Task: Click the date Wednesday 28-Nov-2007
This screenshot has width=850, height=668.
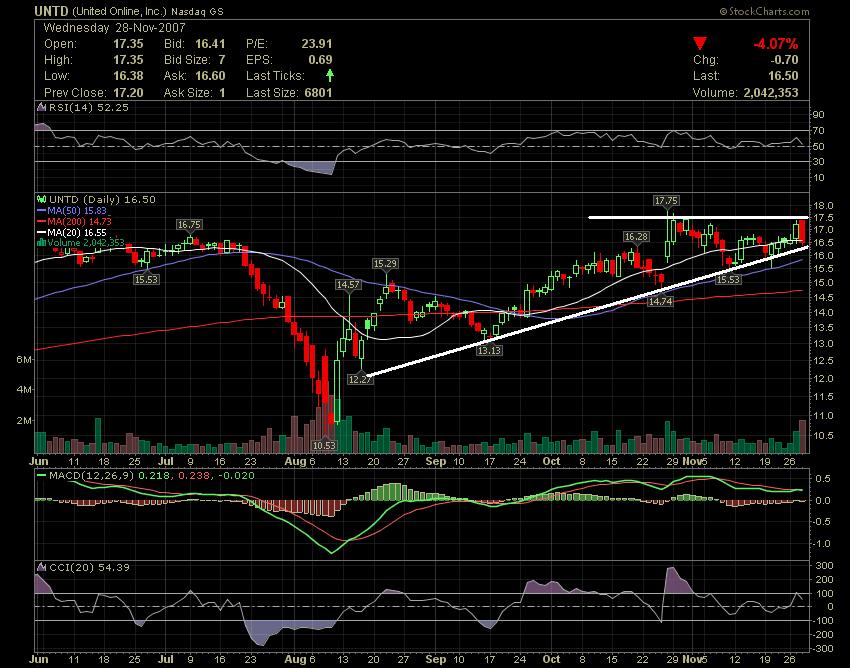Action: click(114, 28)
